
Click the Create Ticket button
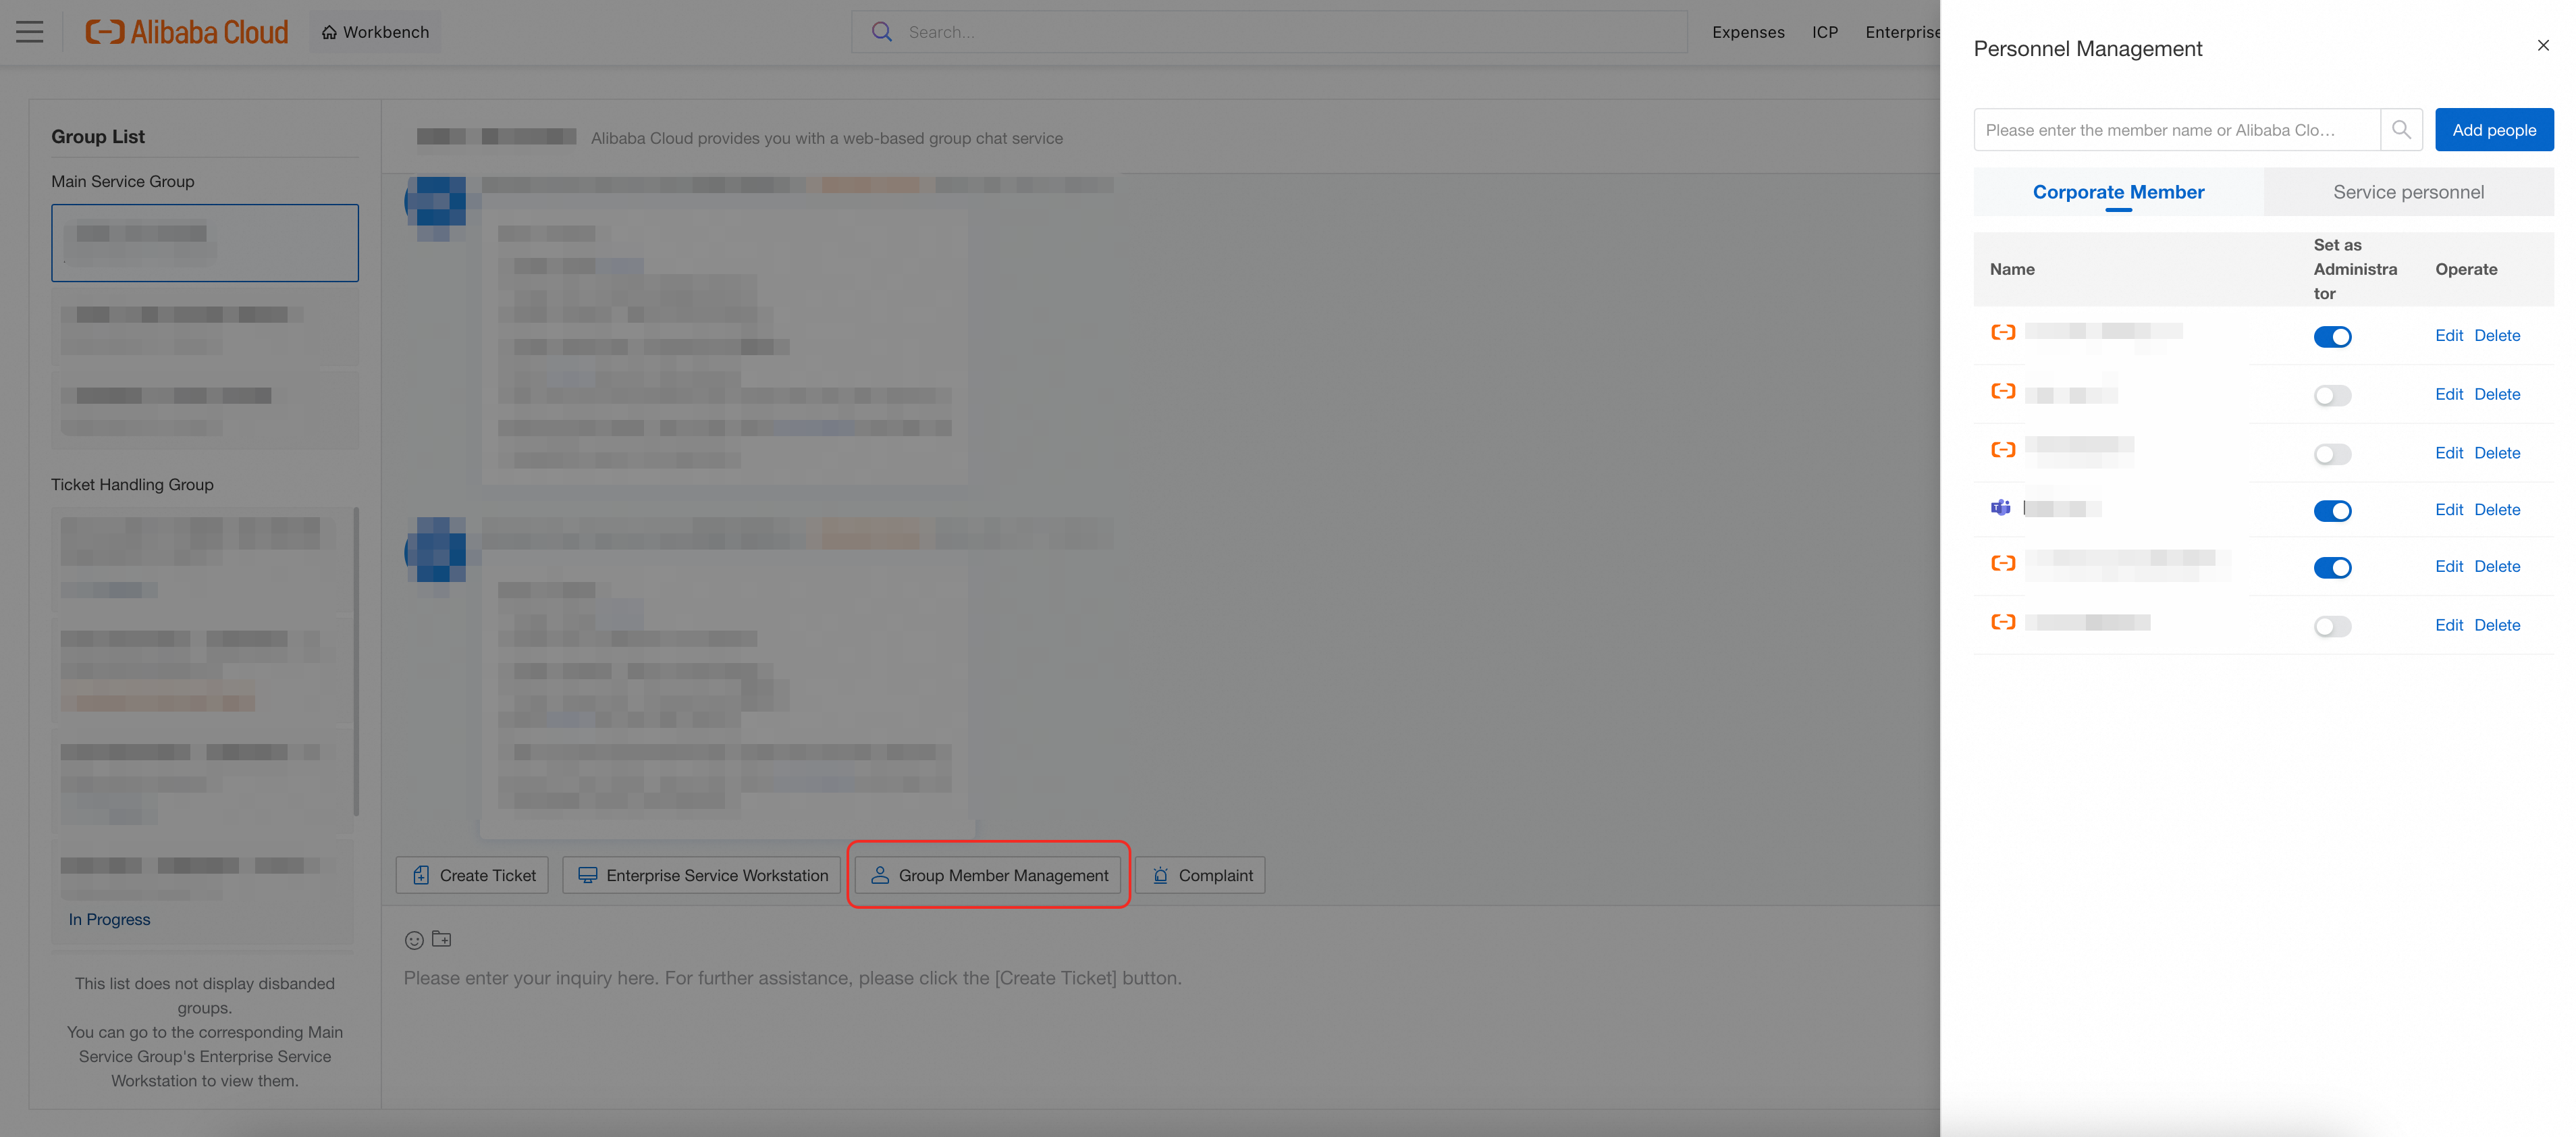[x=472, y=876]
